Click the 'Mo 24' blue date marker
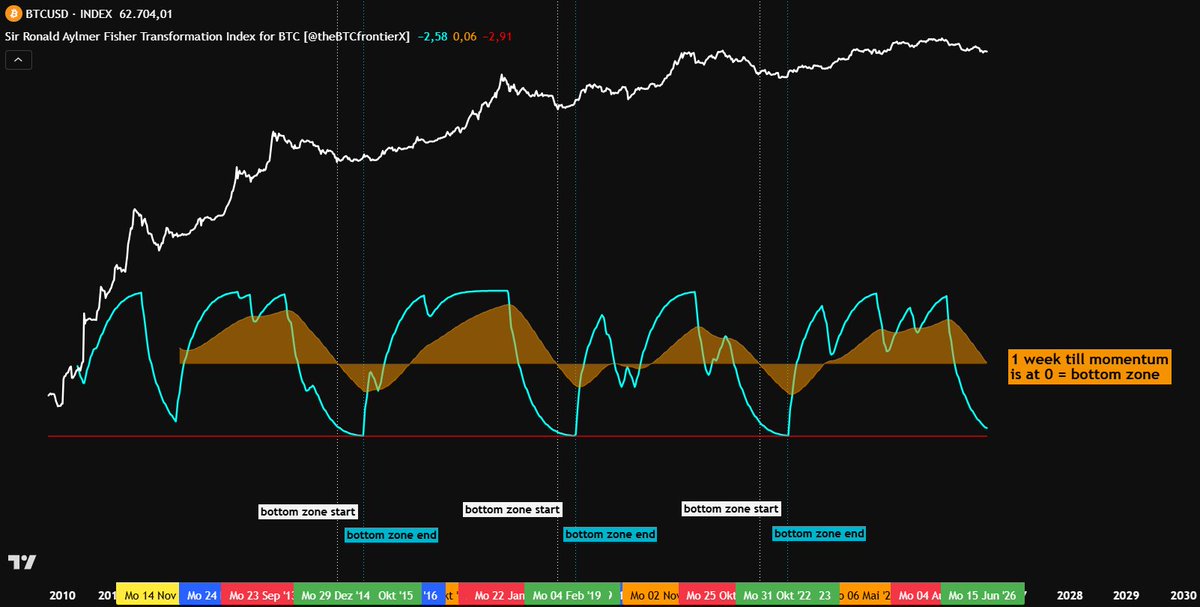 point(199,595)
